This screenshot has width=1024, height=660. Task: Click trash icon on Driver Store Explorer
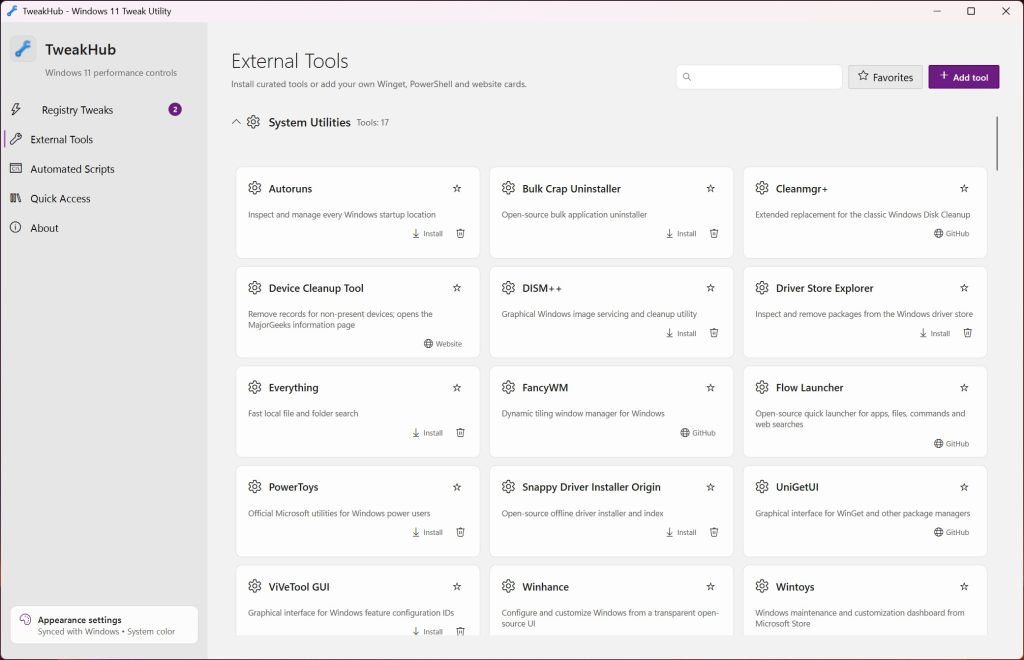967,333
